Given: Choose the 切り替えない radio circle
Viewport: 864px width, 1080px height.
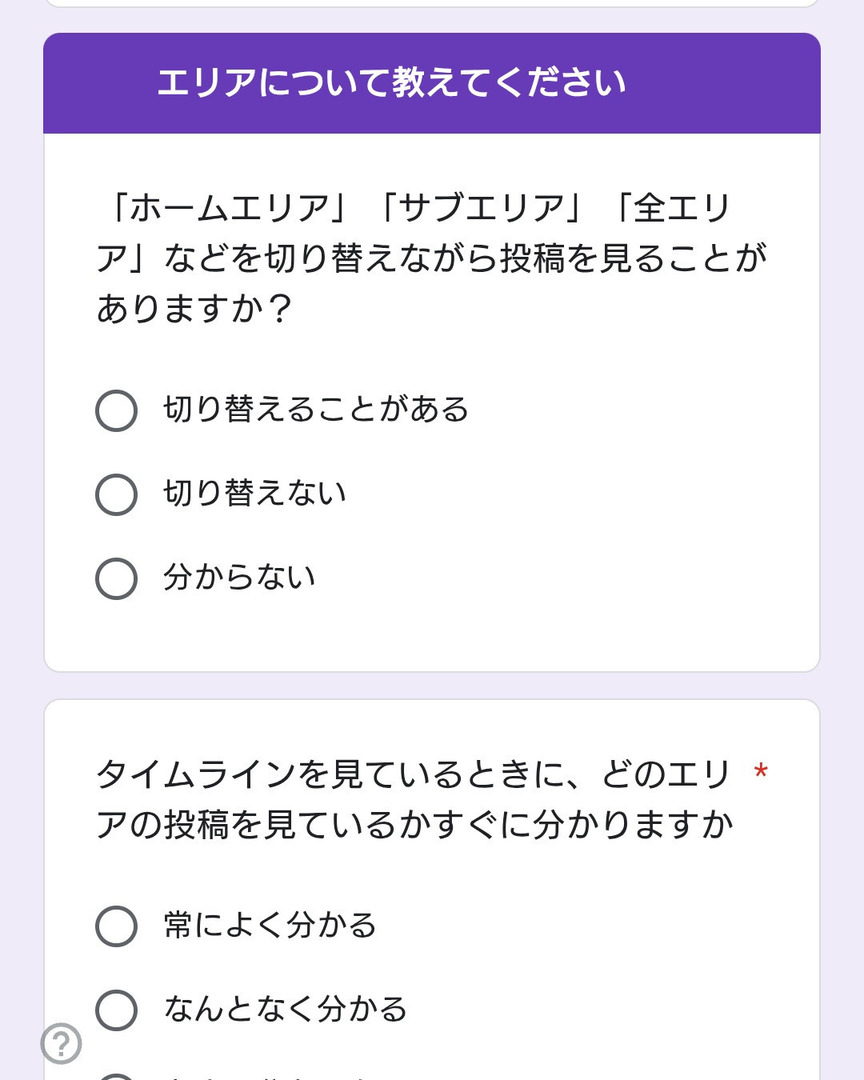Looking at the screenshot, I should click(x=116, y=494).
